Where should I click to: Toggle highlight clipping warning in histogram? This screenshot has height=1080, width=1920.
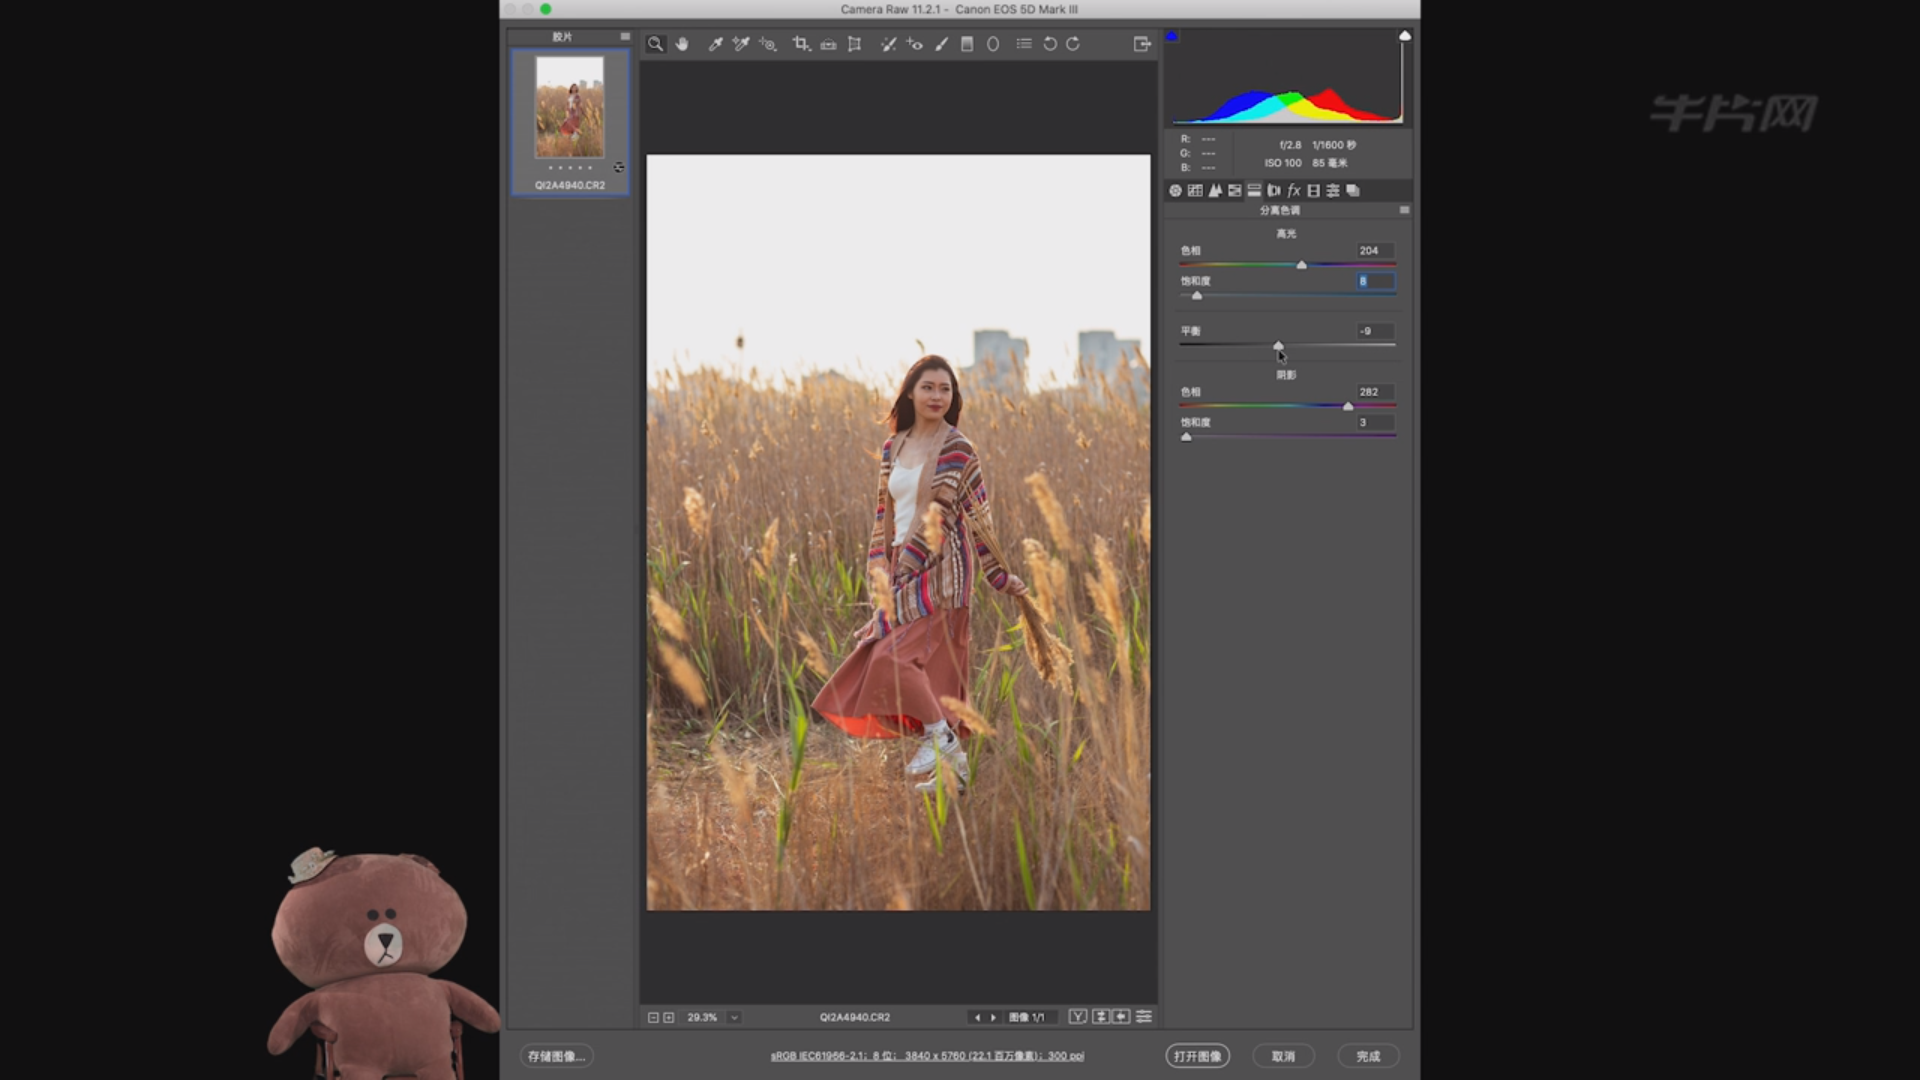click(1405, 36)
